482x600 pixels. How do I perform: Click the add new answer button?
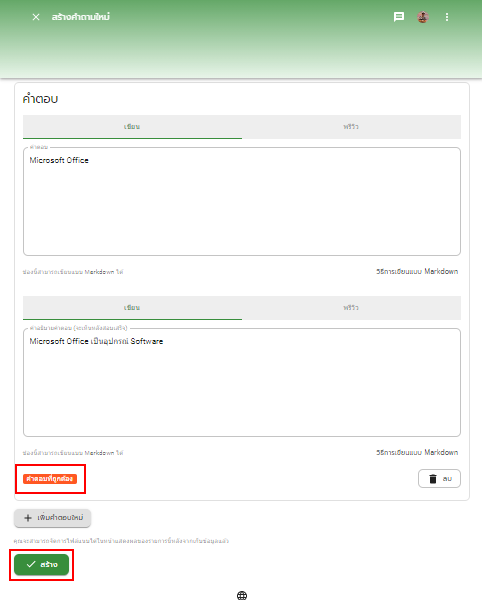point(52,518)
